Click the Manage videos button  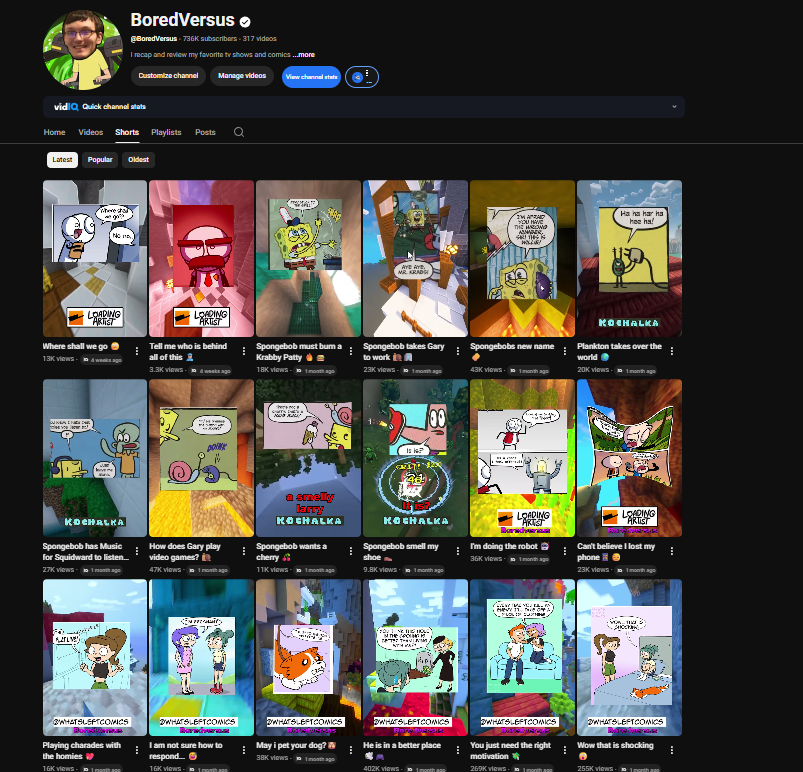tap(242, 76)
